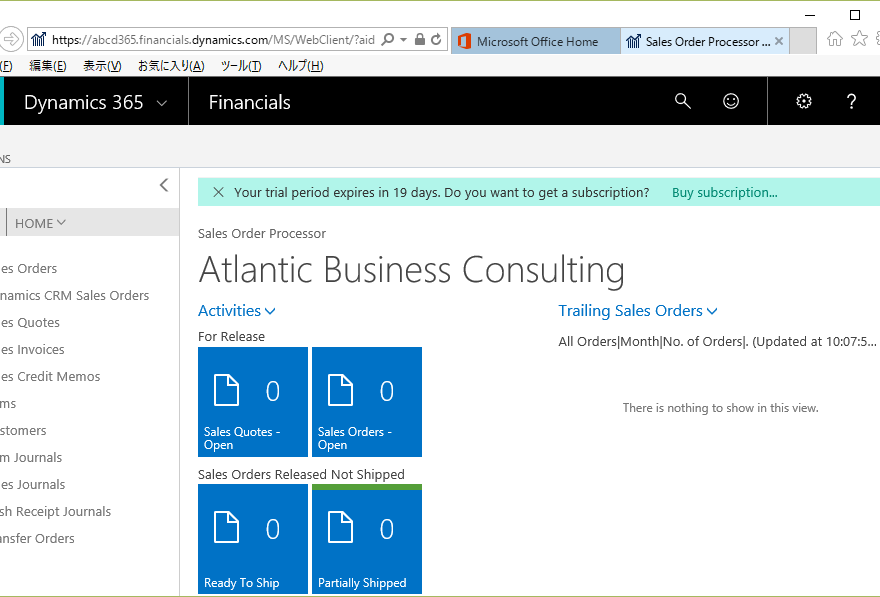Open the ヘルプ(H) menu

pyautogui.click(x=300, y=66)
